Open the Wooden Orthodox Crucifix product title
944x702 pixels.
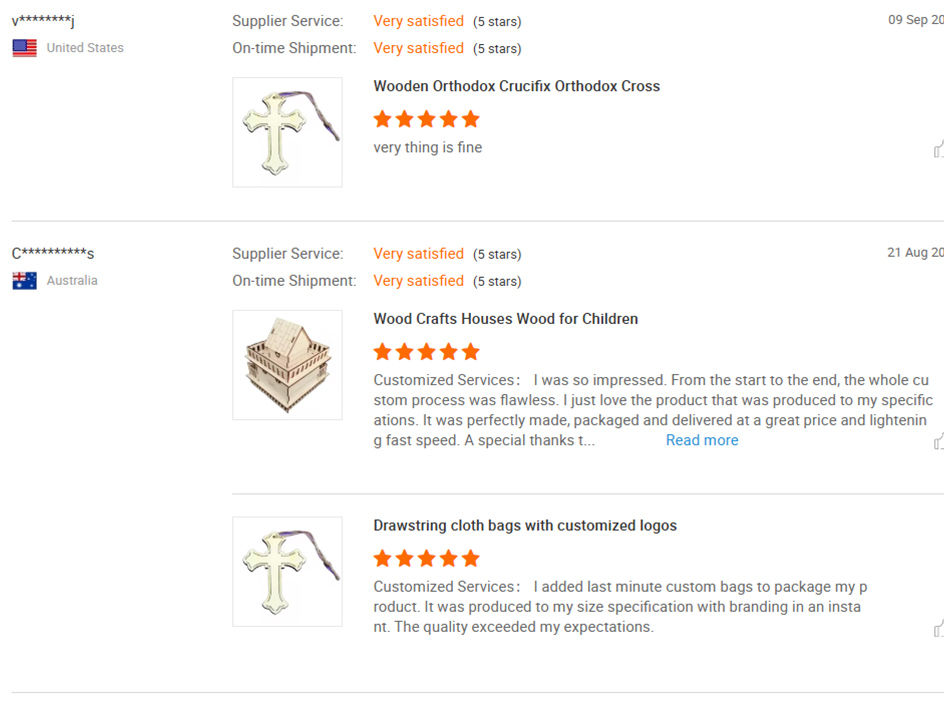[517, 86]
